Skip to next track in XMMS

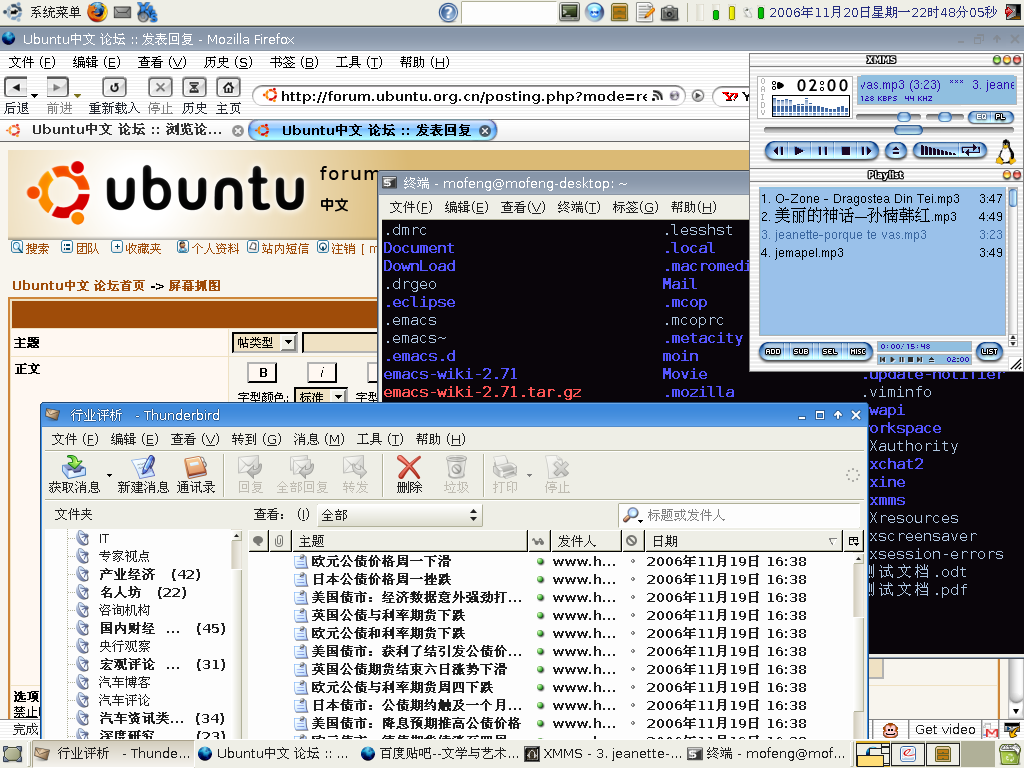(x=866, y=151)
